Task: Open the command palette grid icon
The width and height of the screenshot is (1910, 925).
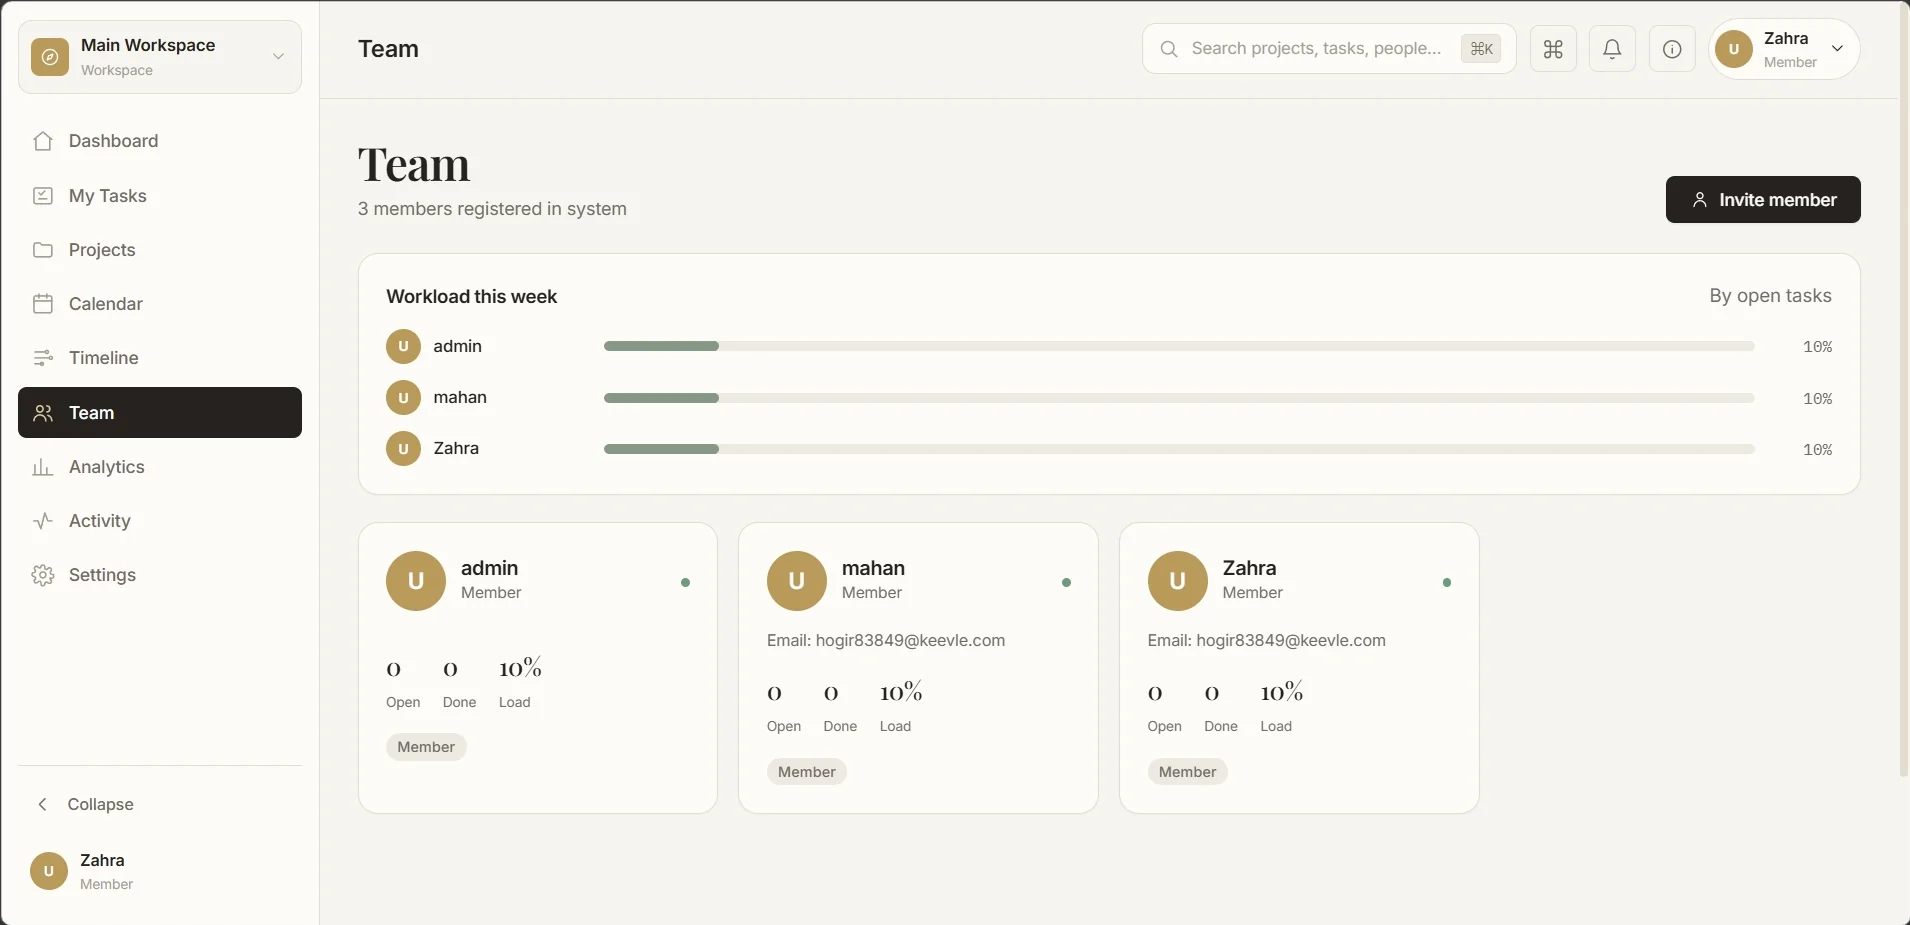Action: (1553, 49)
